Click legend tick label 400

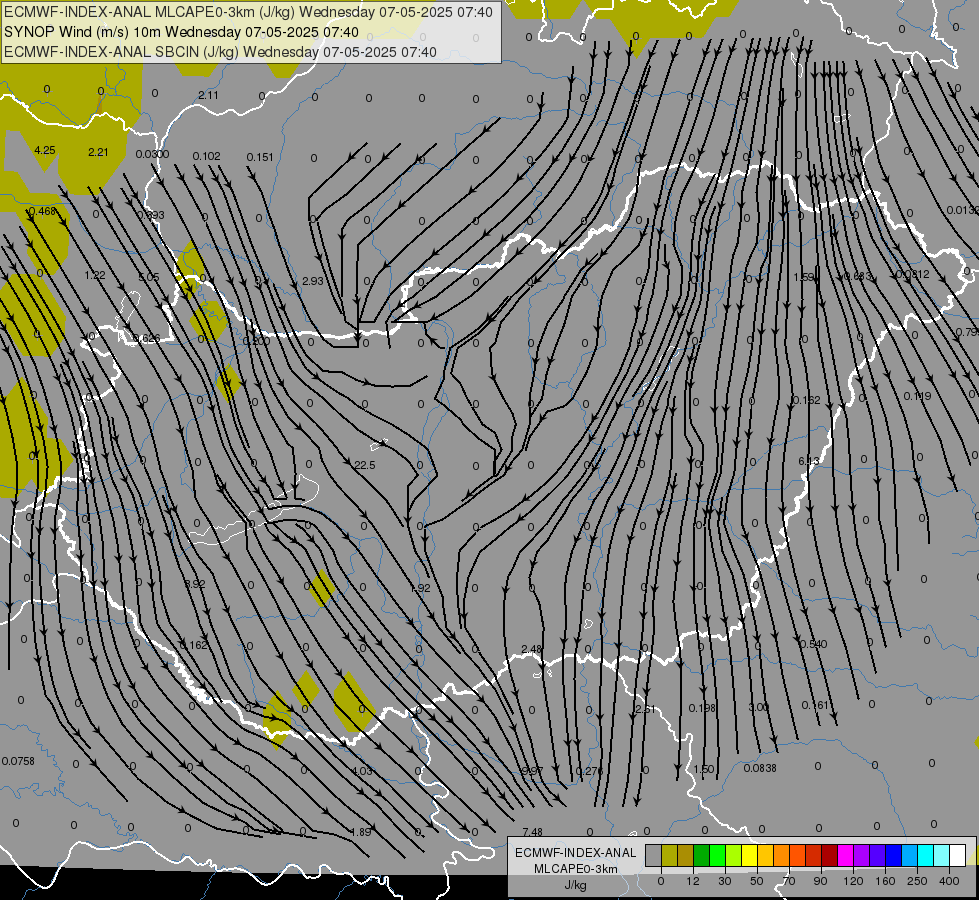pyautogui.click(x=949, y=881)
